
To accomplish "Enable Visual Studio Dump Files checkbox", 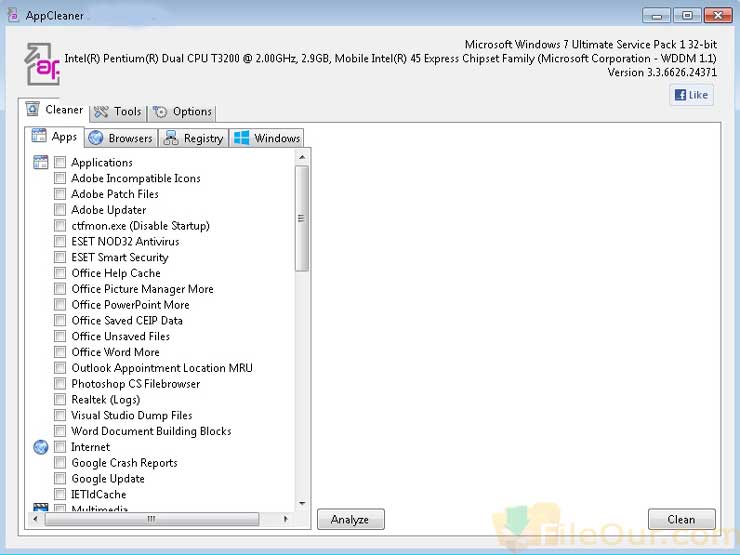I will click(x=60, y=415).
